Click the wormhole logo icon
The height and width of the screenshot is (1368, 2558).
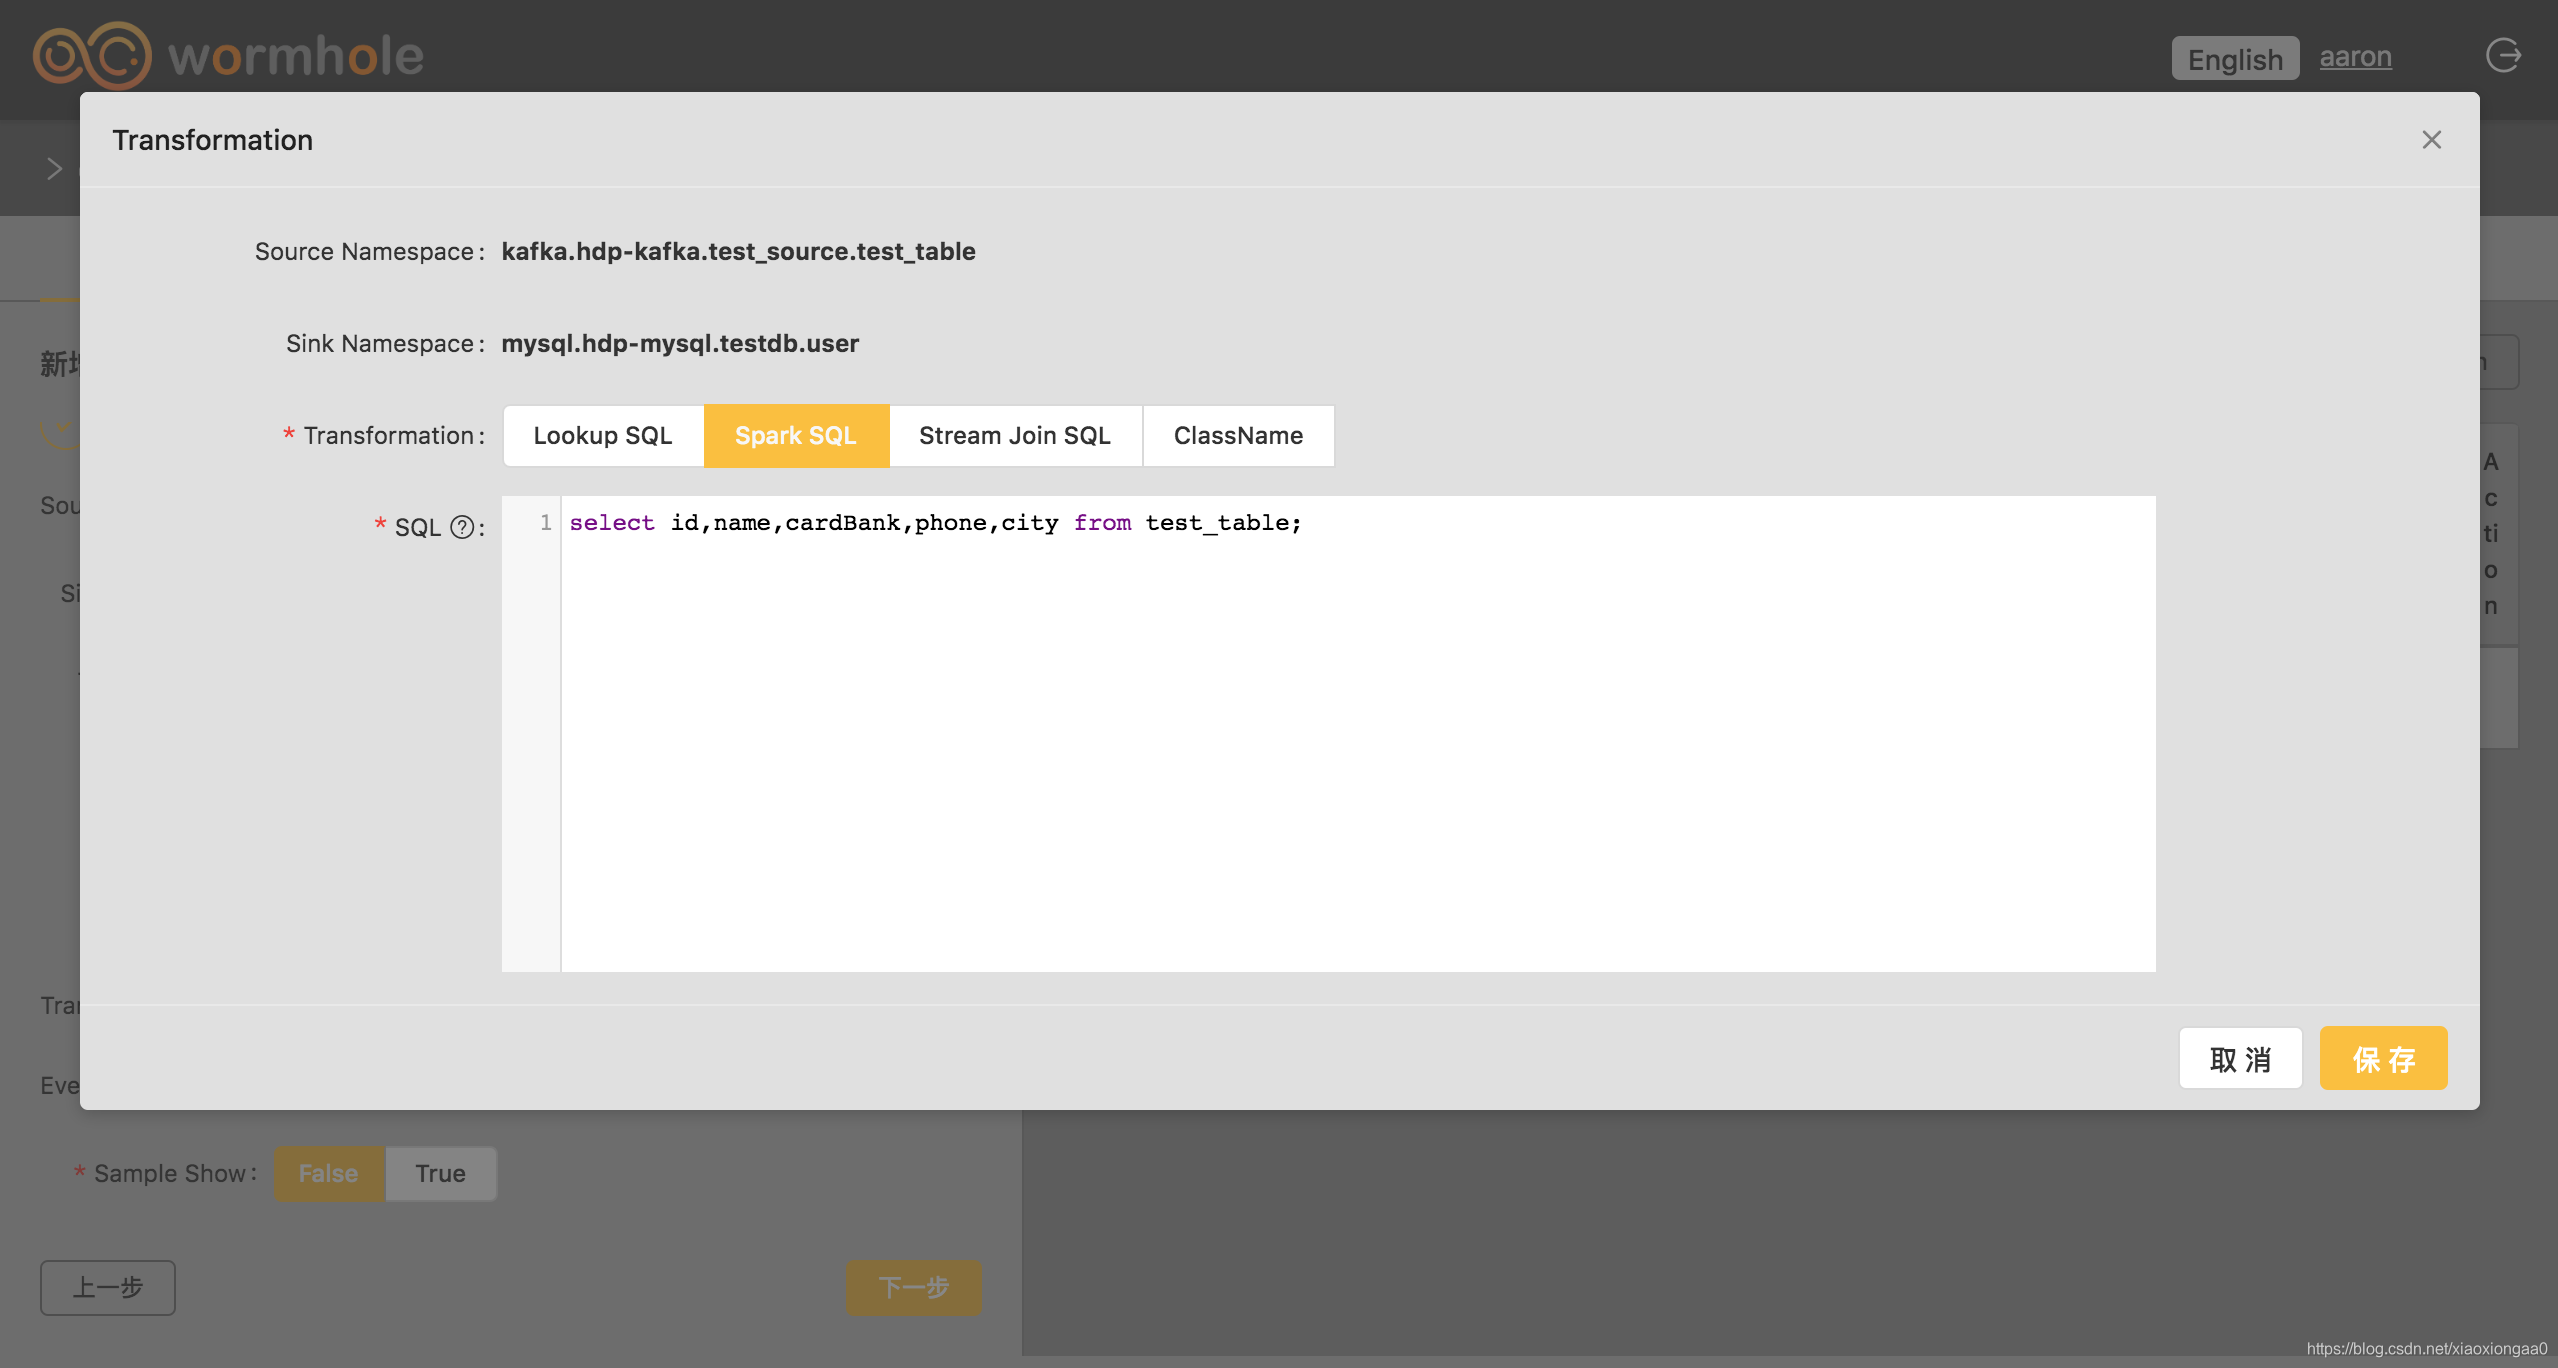point(92,56)
